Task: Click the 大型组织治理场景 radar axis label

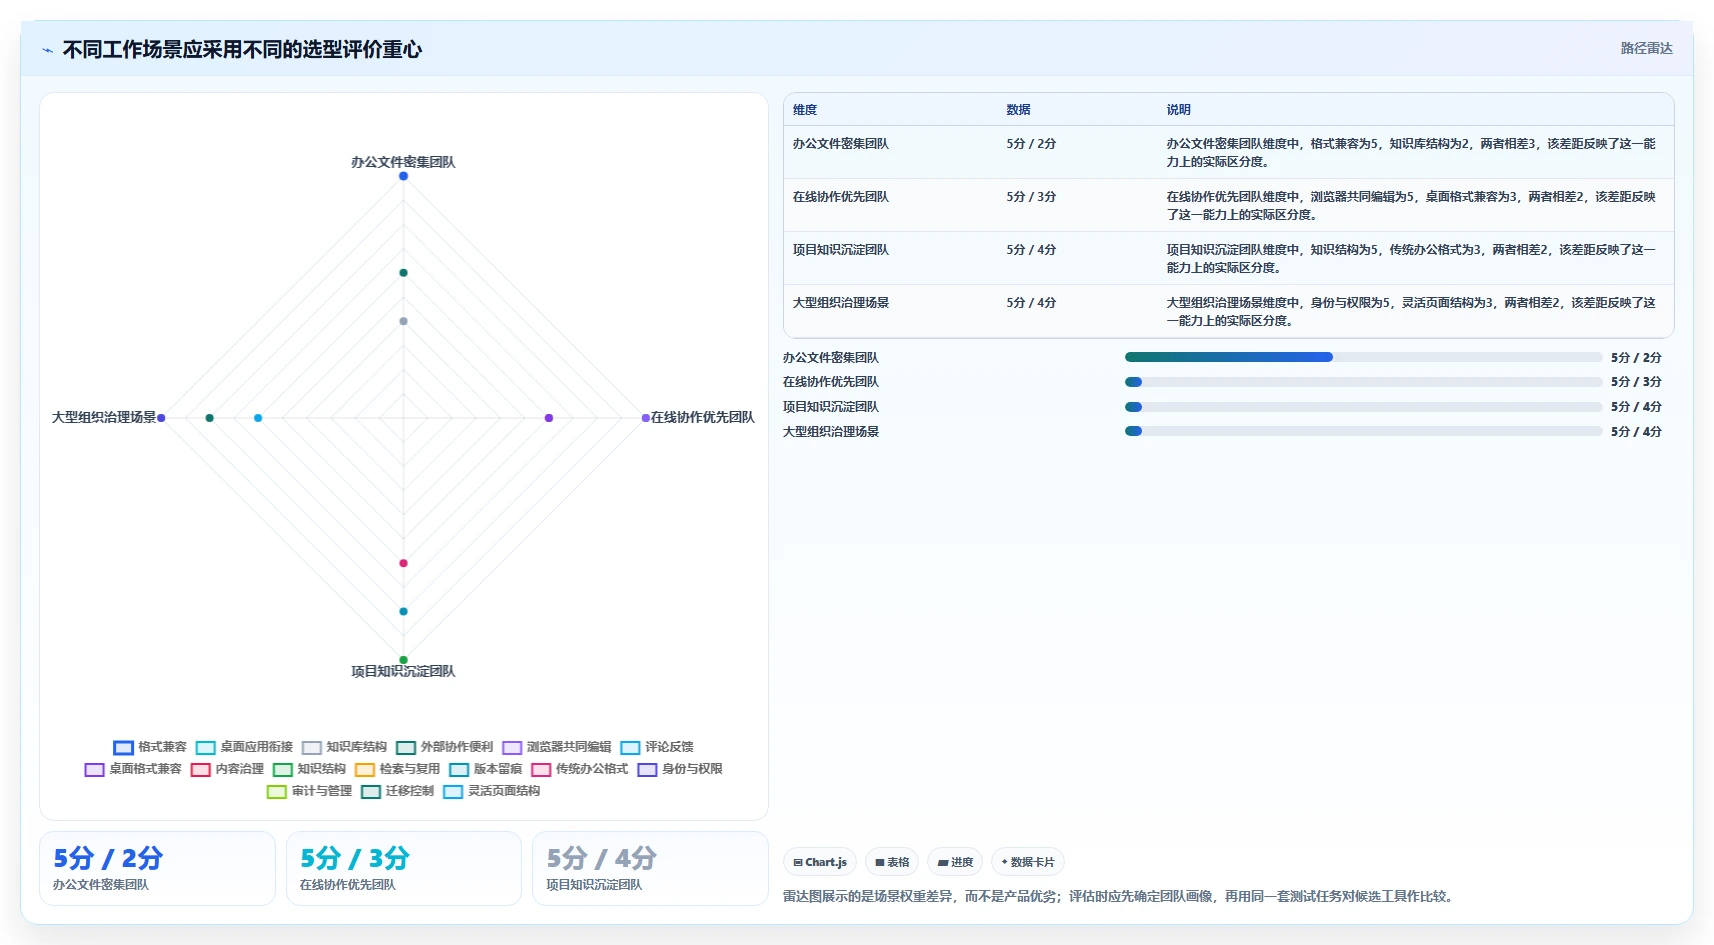Action: click(104, 417)
